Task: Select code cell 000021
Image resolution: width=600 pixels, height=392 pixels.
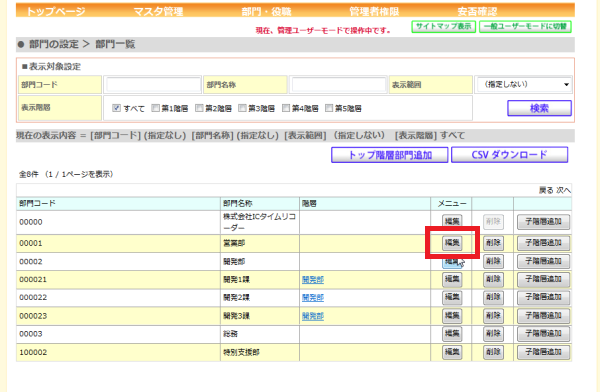Action: 118,280
